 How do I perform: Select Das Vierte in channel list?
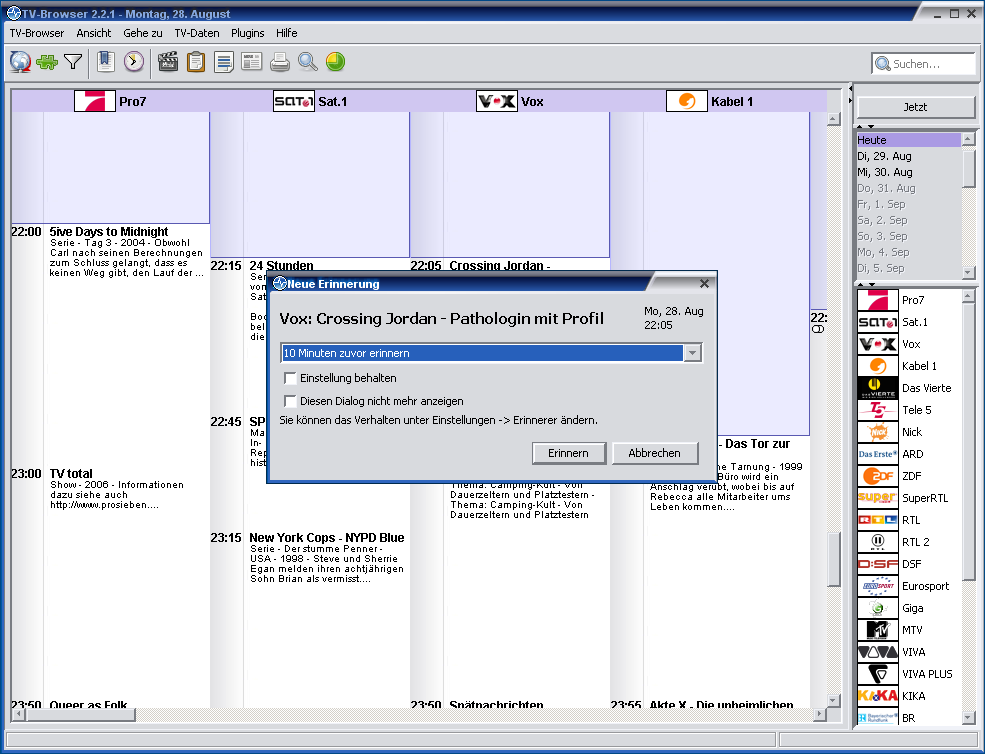909,388
